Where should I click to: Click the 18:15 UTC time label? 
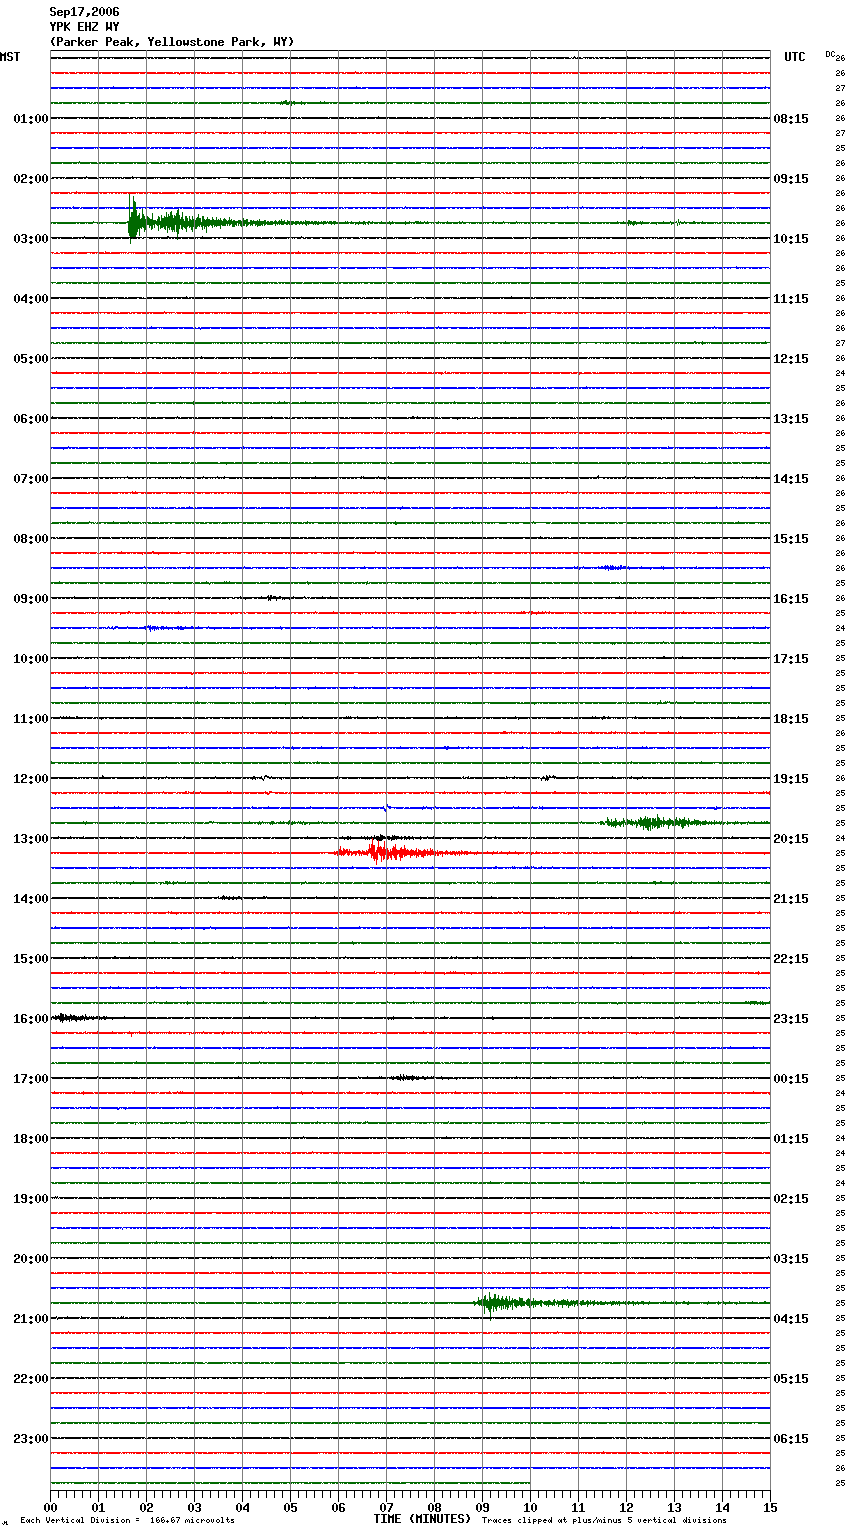[x=791, y=719]
